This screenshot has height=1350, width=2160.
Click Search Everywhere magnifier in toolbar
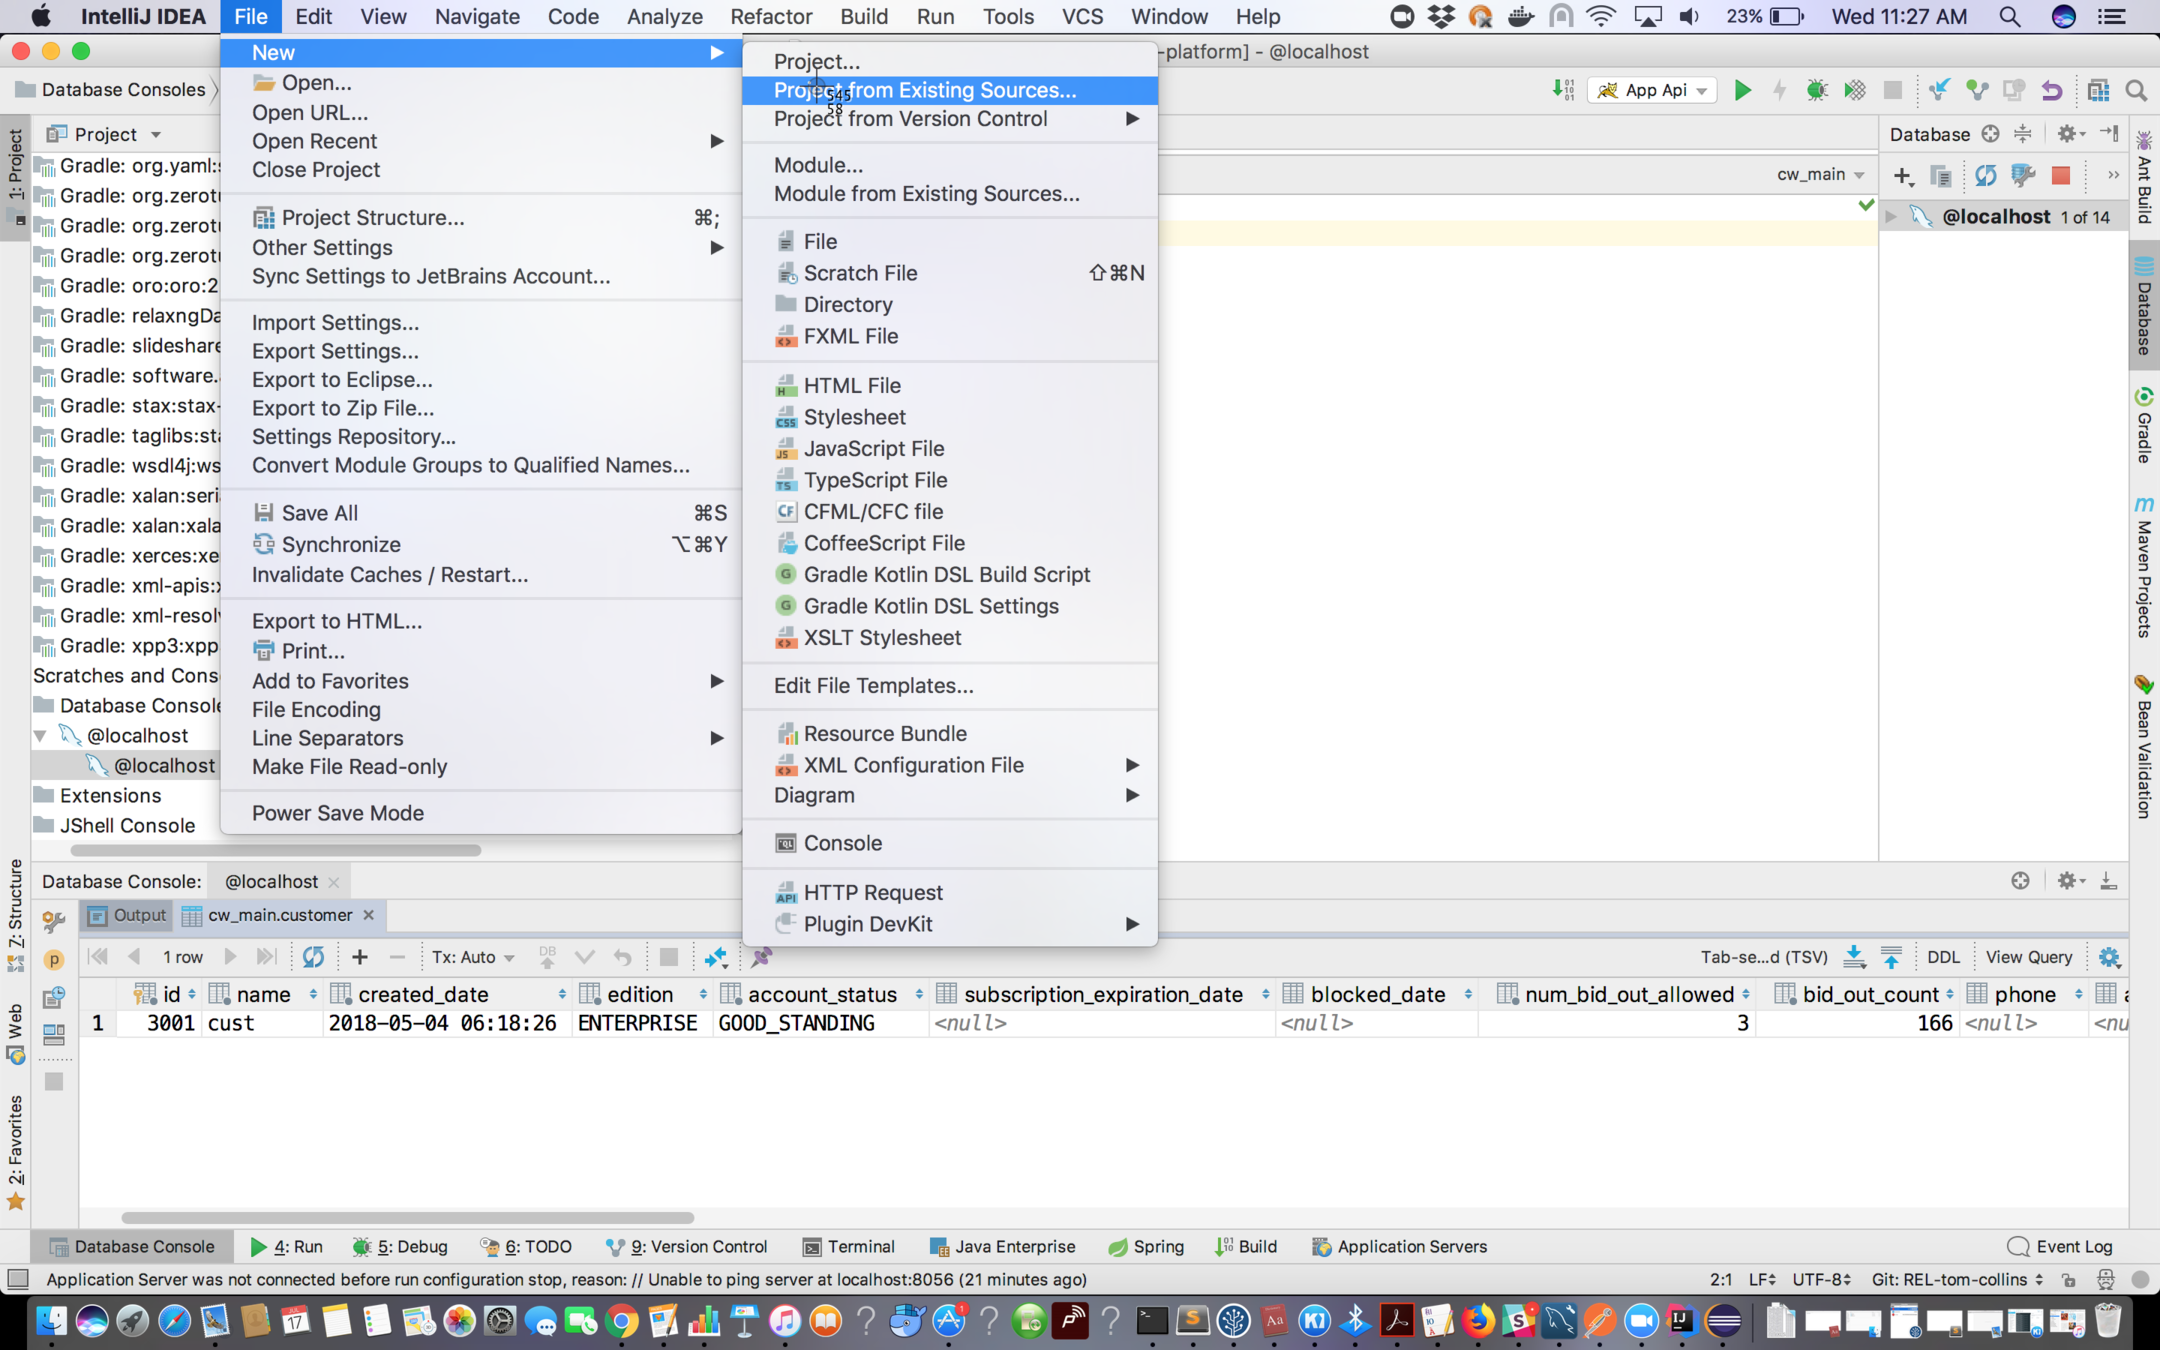click(2137, 90)
